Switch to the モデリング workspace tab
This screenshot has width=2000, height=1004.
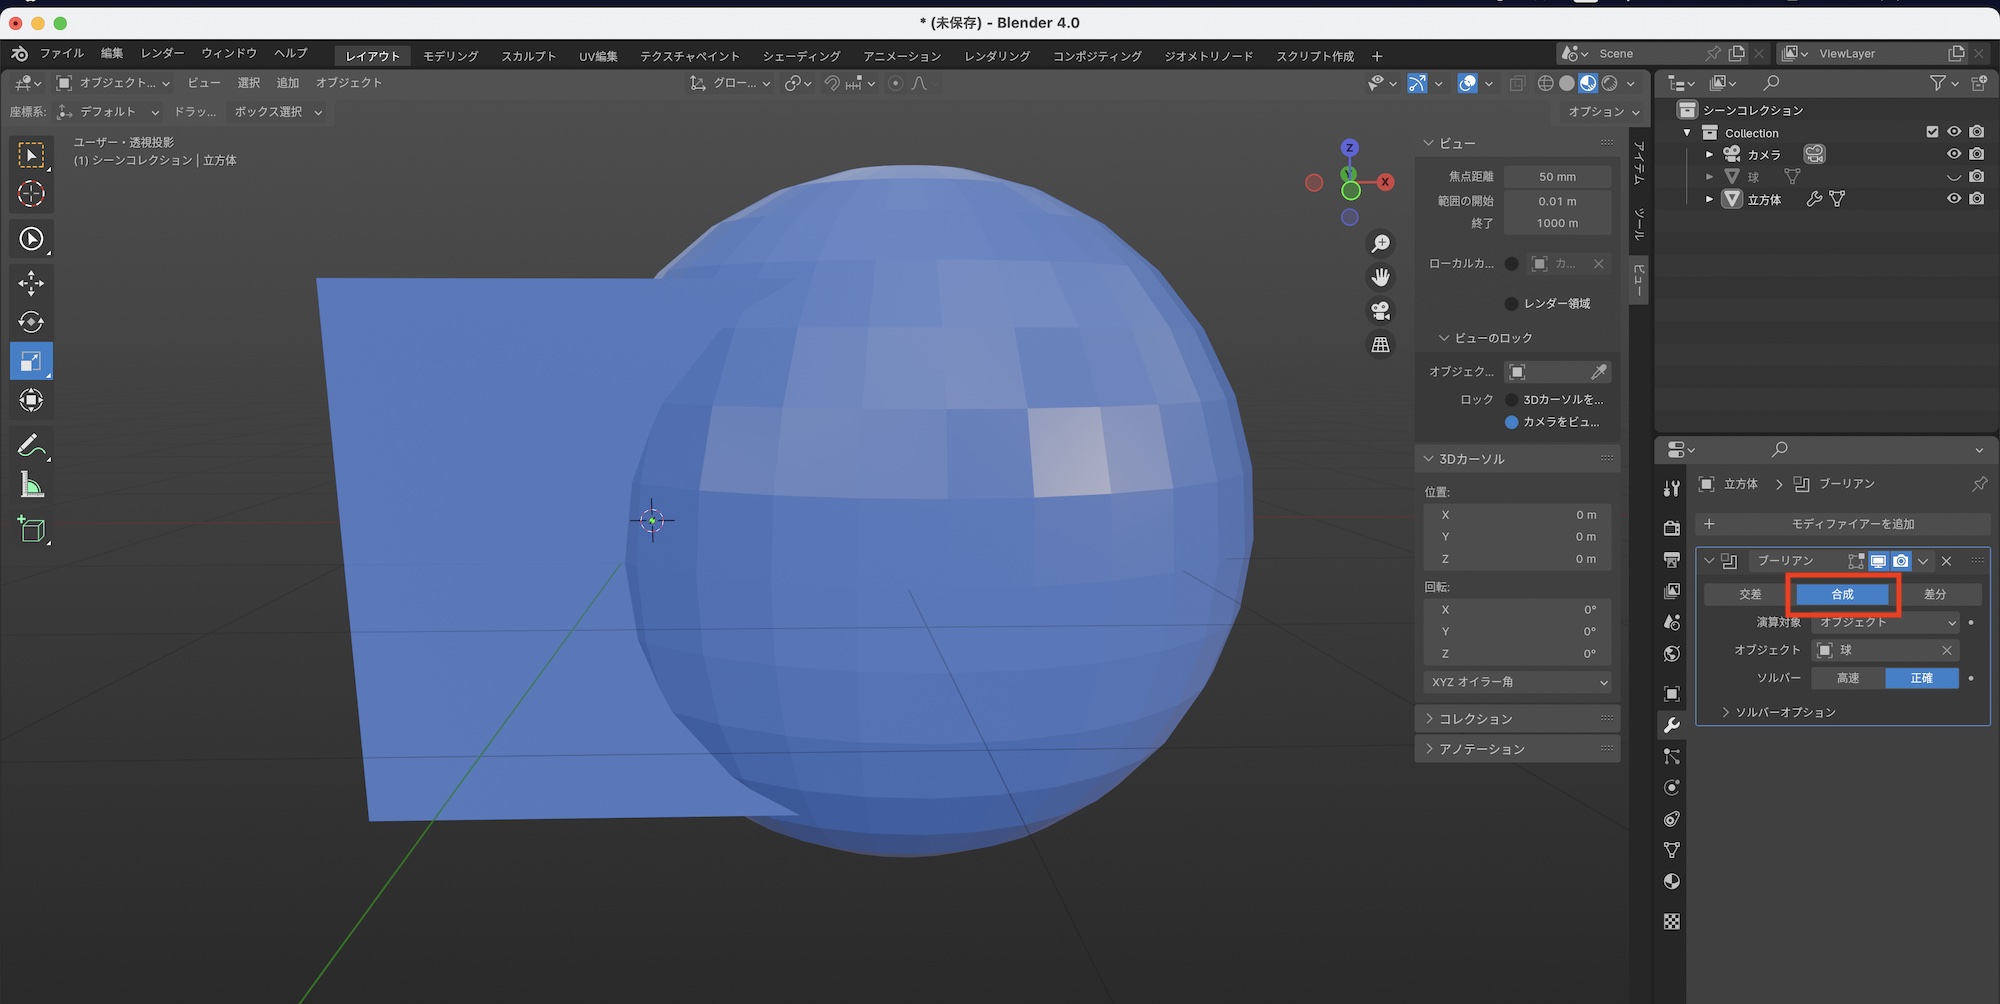450,56
